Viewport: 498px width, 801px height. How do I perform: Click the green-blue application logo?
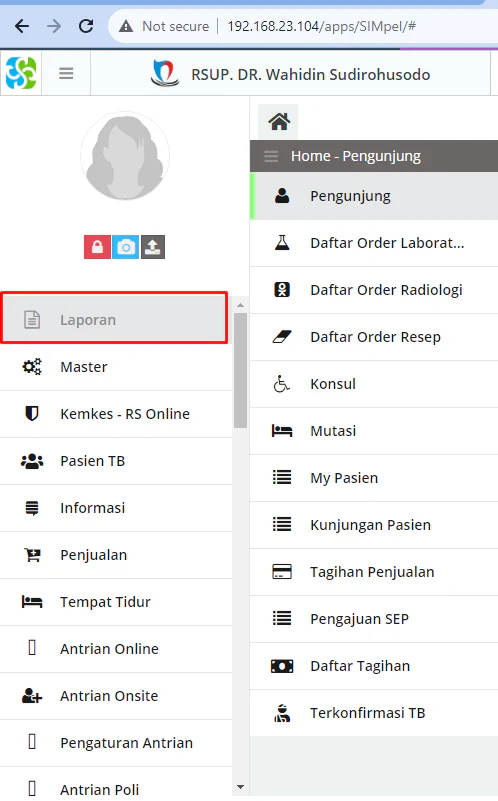21,73
